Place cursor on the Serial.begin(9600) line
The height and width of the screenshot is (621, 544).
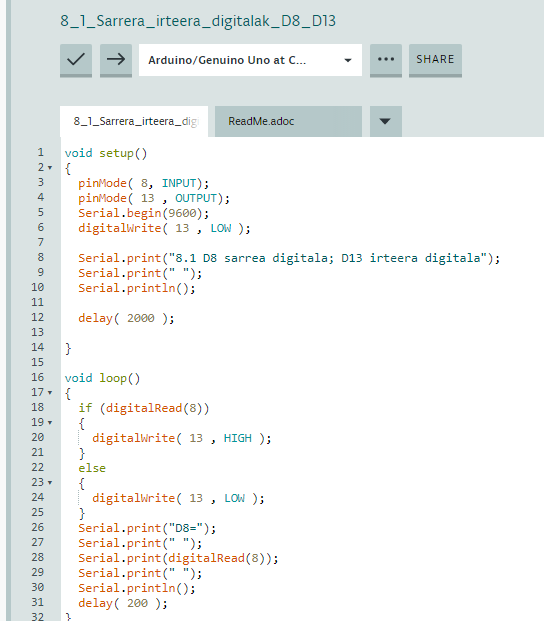[143, 213]
